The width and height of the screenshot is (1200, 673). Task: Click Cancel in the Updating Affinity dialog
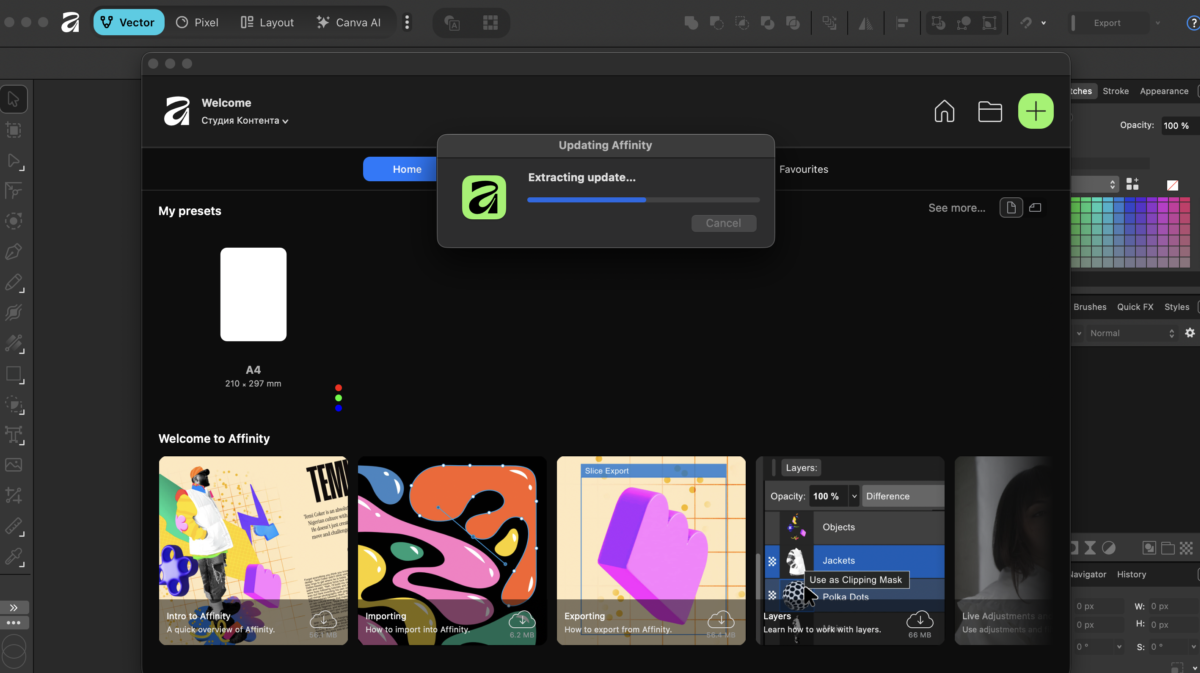723,223
